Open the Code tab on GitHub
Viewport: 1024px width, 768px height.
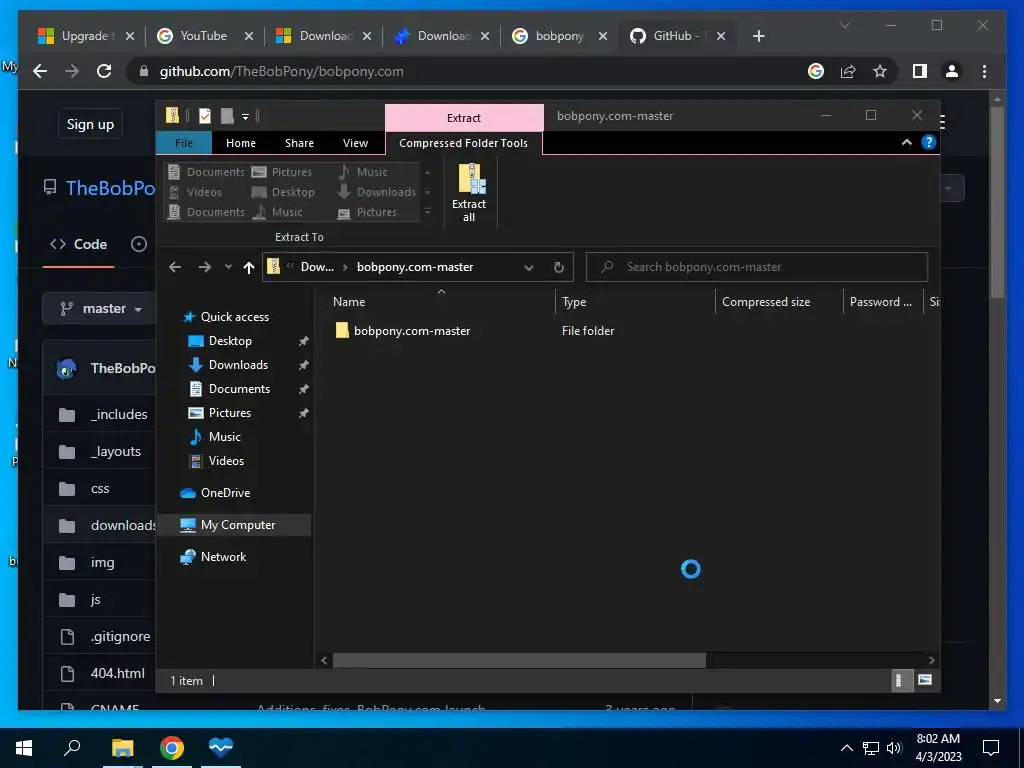click(x=78, y=244)
